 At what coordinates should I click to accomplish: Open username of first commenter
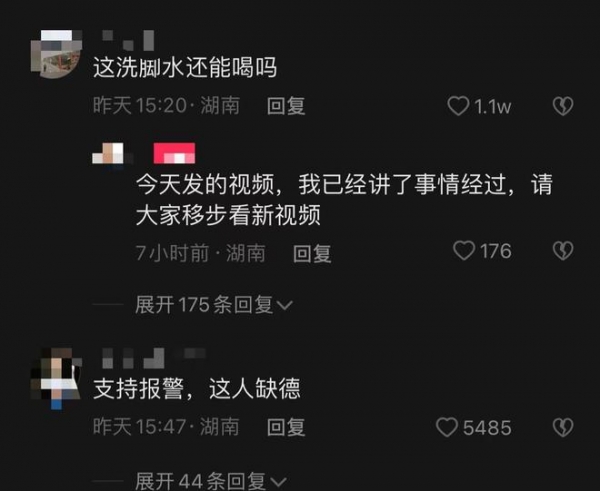click(128, 41)
